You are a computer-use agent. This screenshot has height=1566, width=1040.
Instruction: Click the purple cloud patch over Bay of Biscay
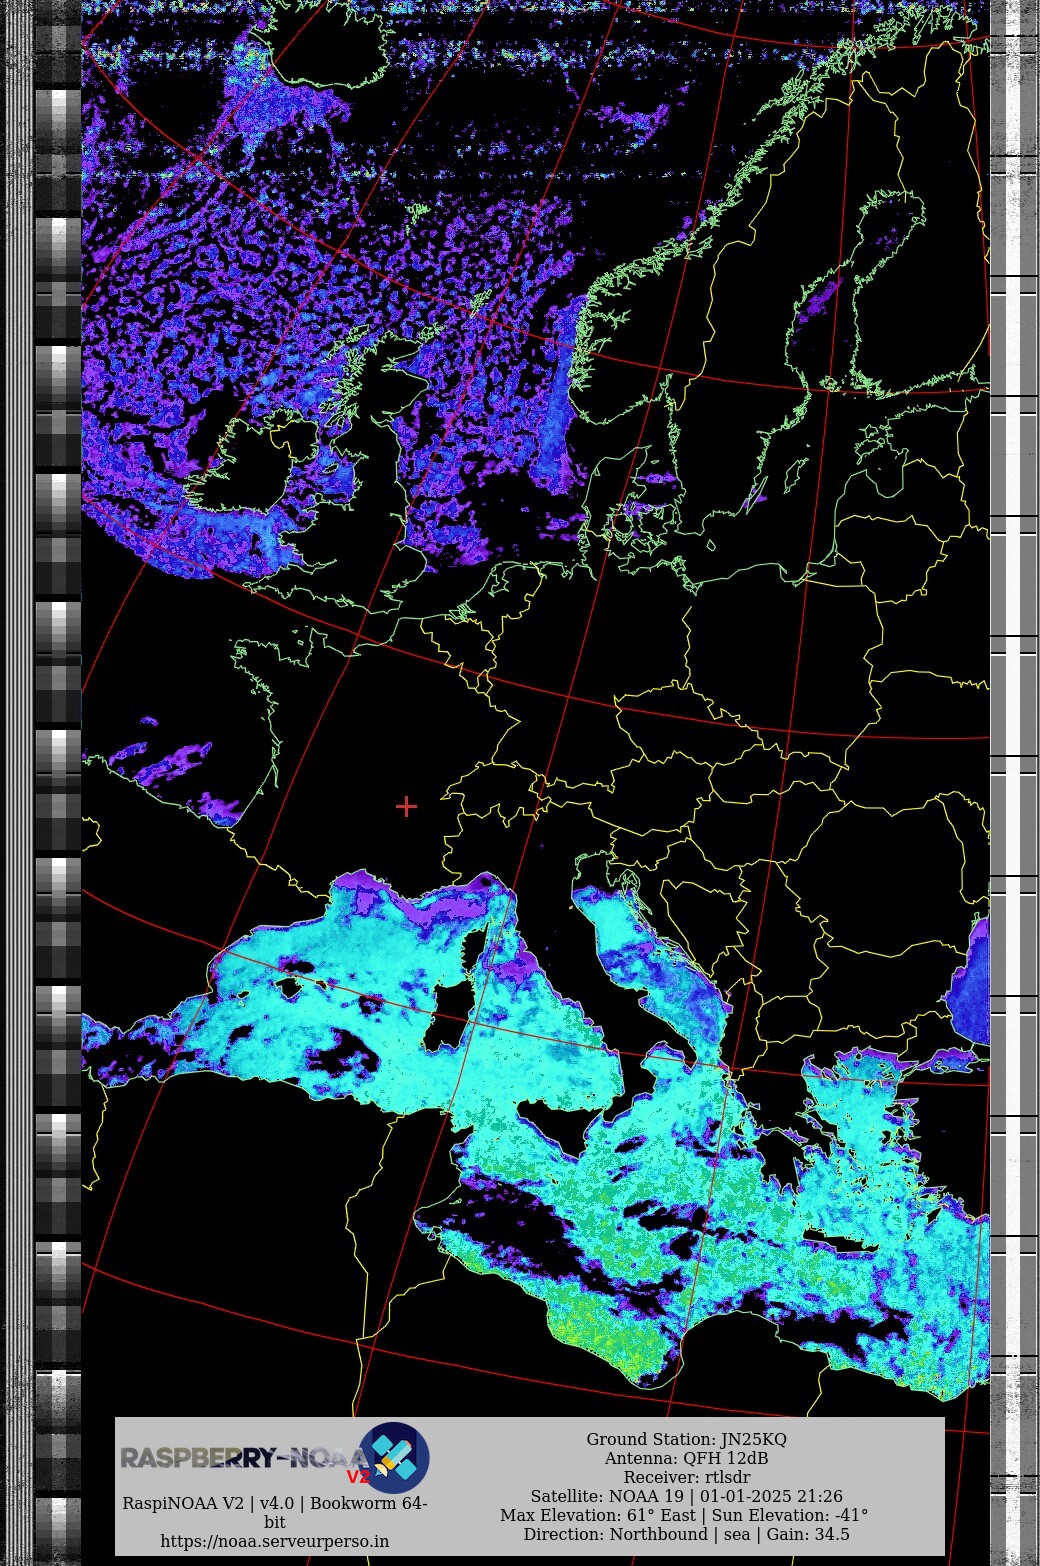(165, 762)
